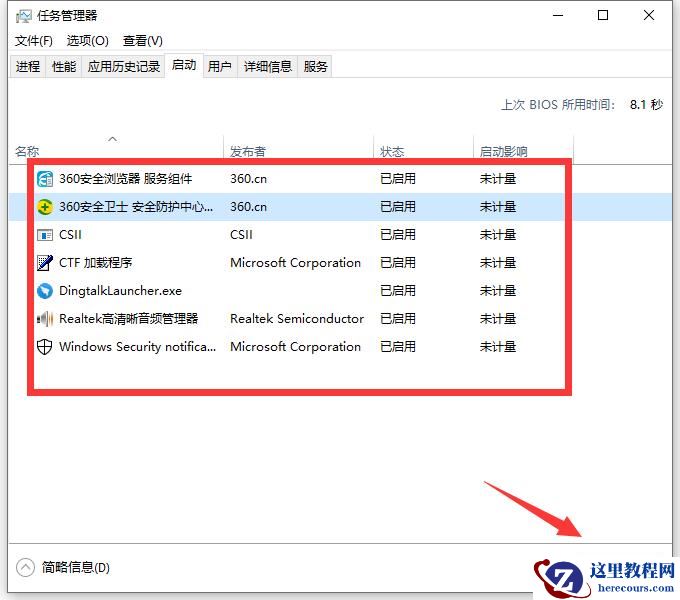Sort by the 启动影响 column header
The image size is (680, 600).
coord(503,151)
